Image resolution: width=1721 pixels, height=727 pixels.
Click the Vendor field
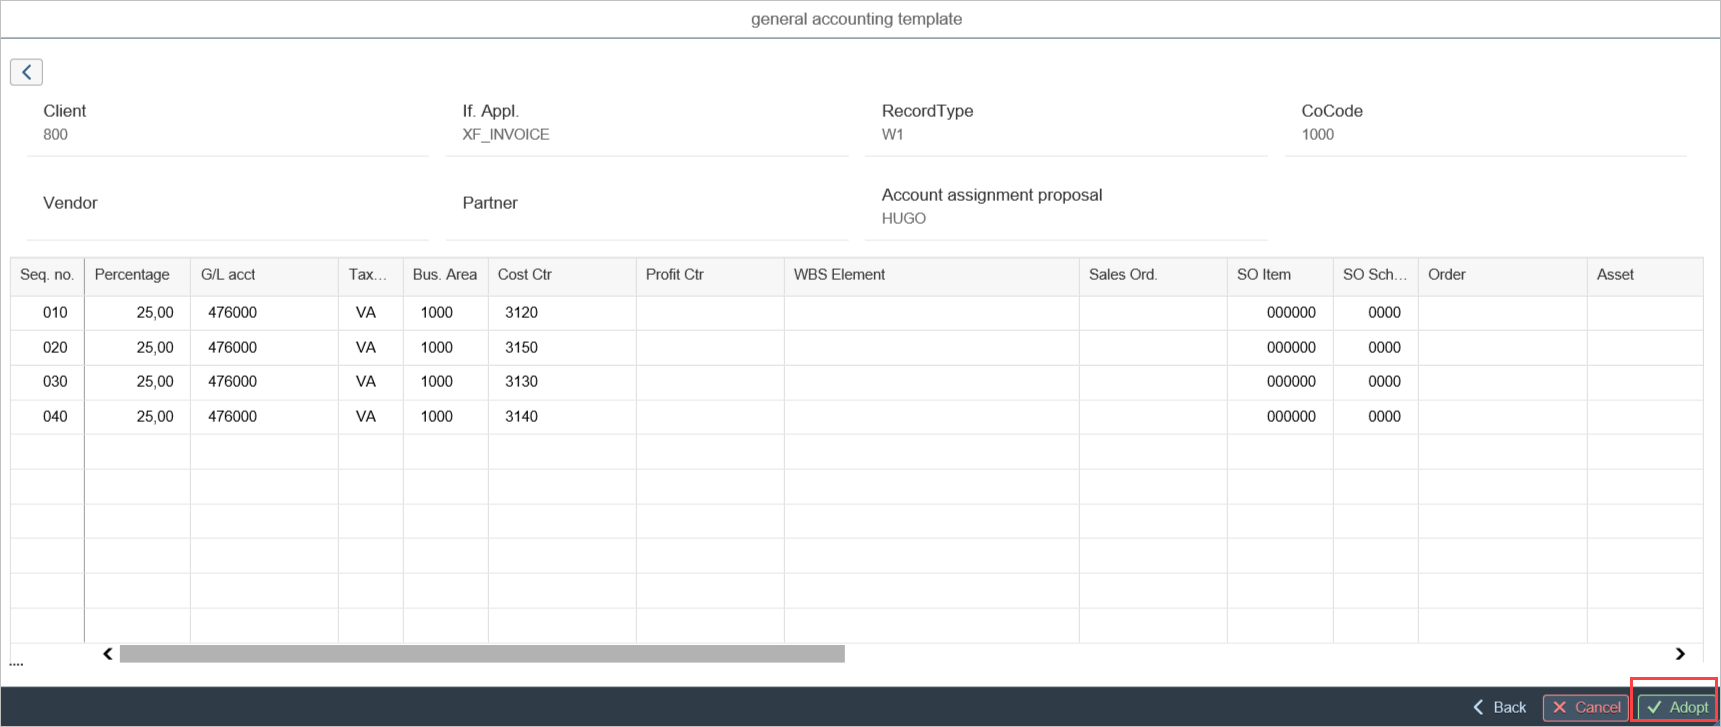tap(228, 218)
